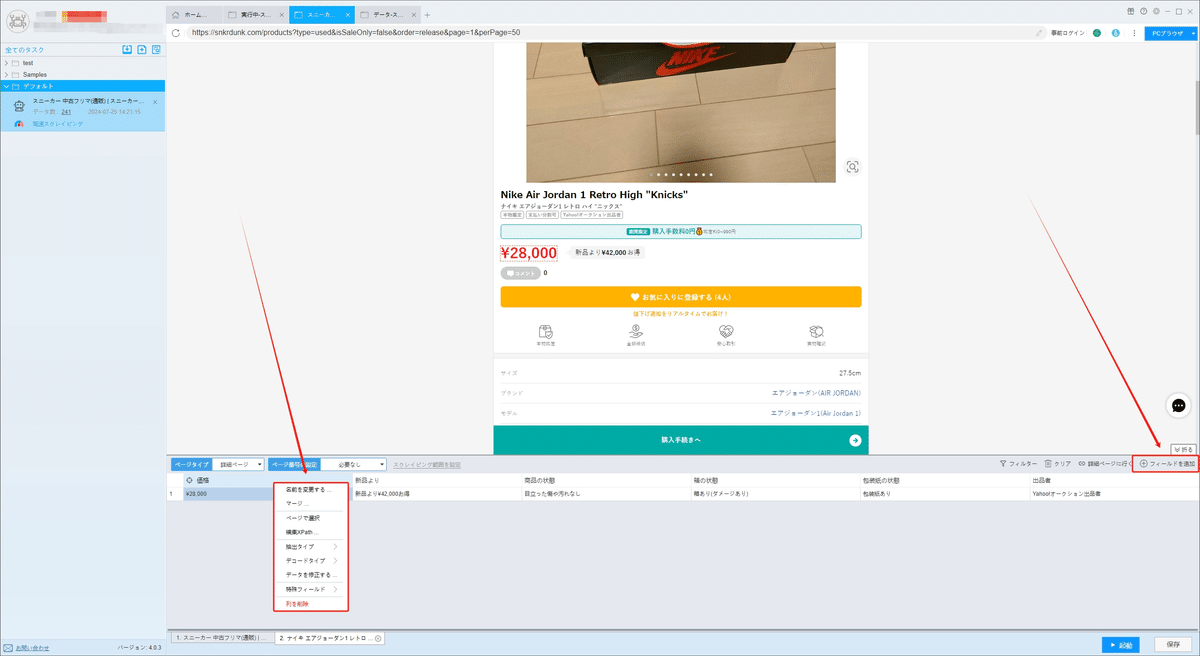1200x656 pixels.
Task: Click 詳細ページに行く link button
Action: pyautogui.click(x=1106, y=464)
